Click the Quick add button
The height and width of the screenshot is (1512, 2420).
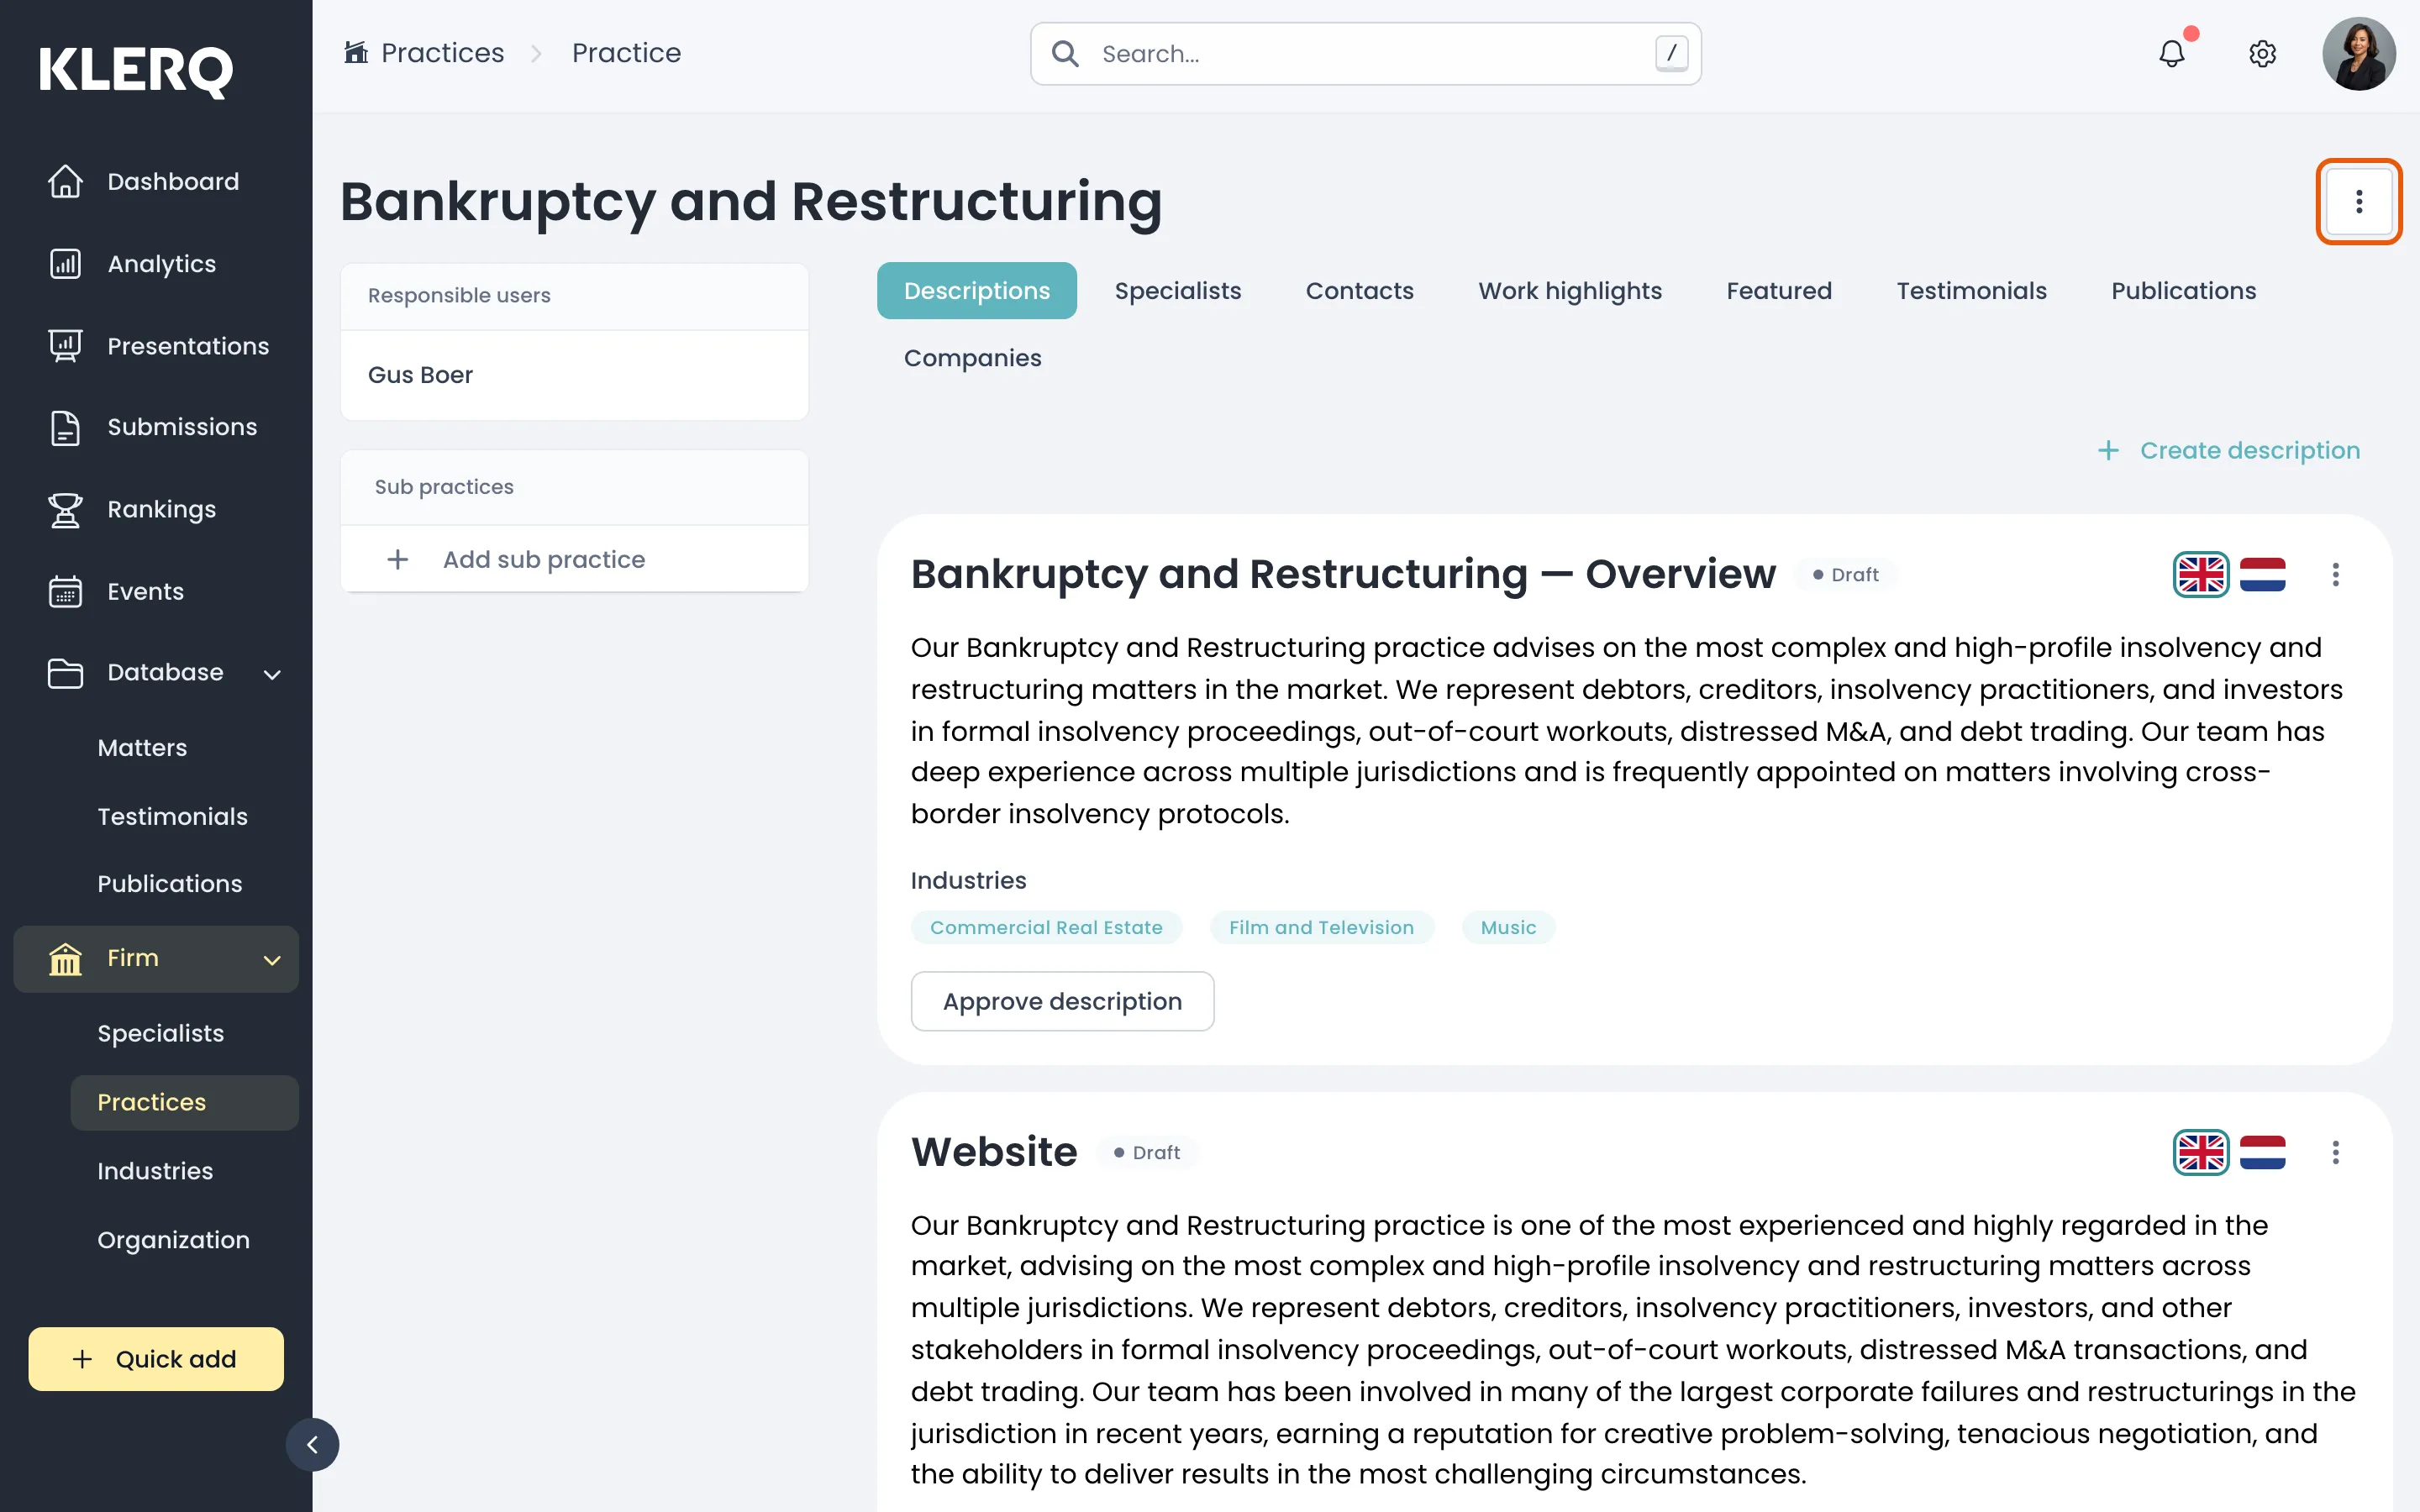pos(156,1359)
